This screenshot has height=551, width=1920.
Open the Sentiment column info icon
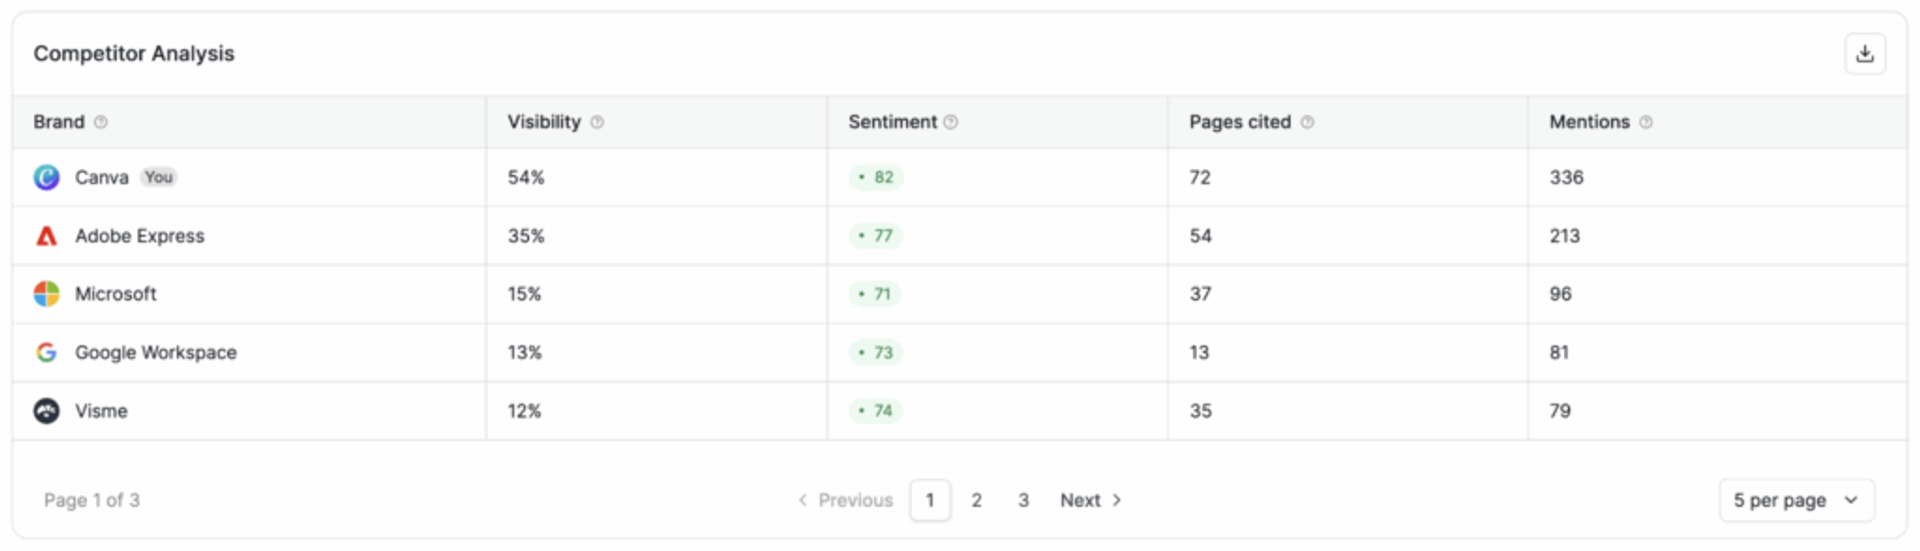pyautogui.click(x=951, y=122)
